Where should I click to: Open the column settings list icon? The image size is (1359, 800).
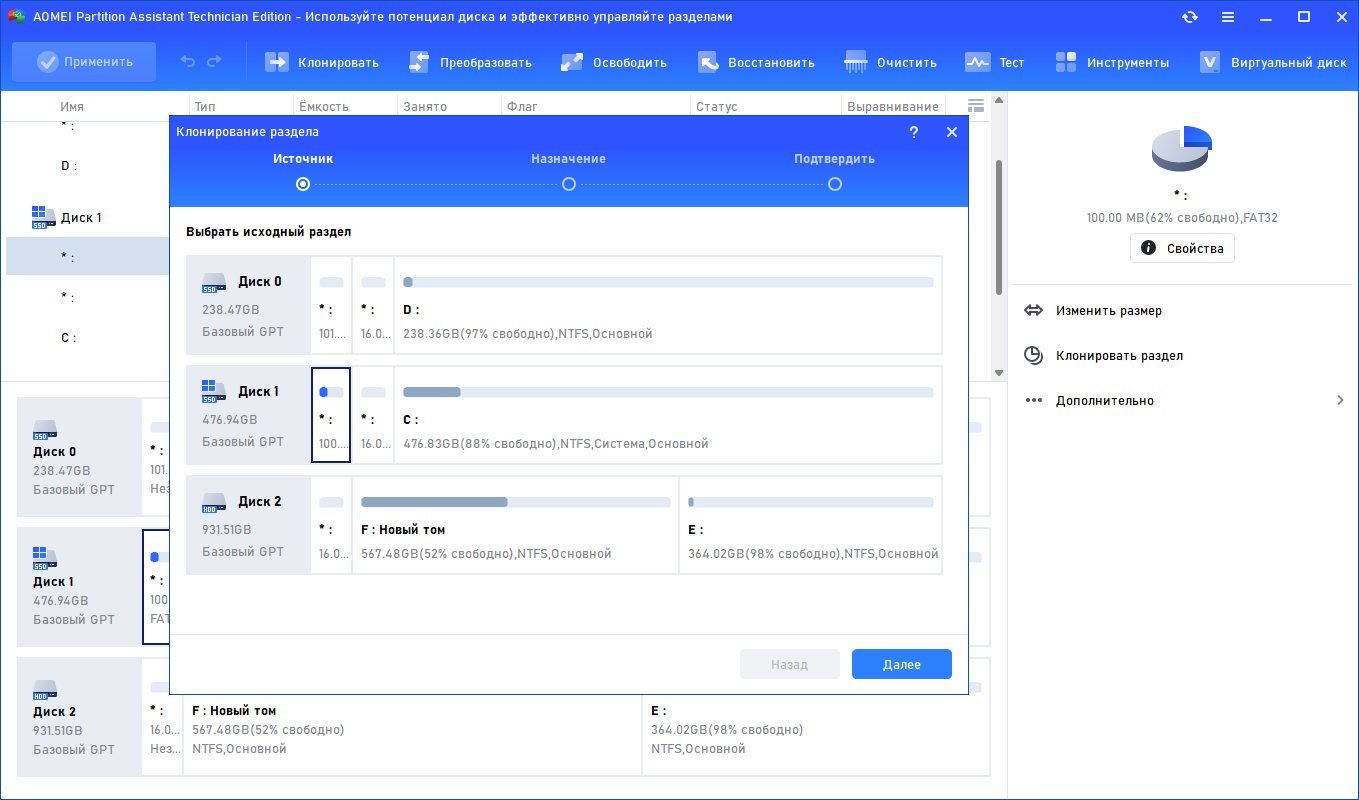(x=976, y=106)
